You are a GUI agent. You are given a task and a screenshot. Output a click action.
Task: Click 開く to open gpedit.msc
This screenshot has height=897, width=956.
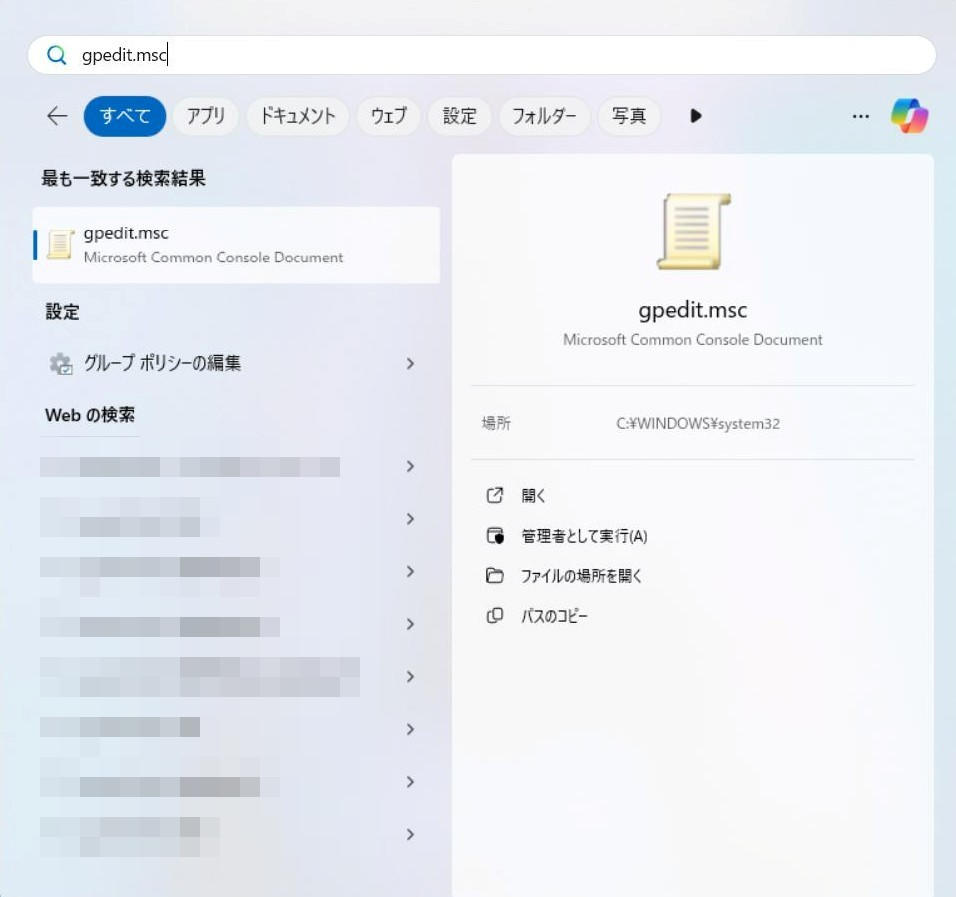pos(533,496)
